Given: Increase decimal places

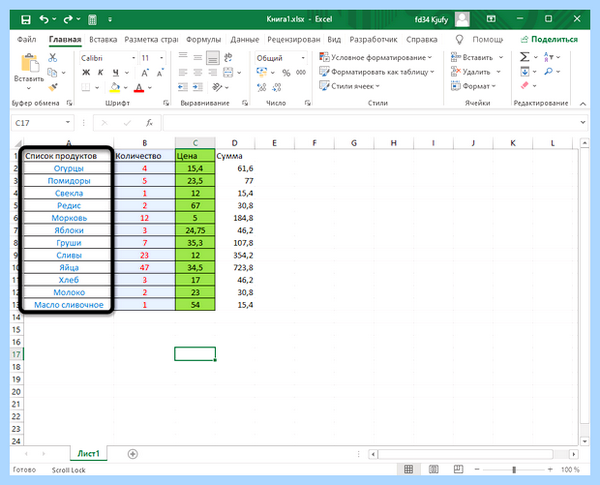Looking at the screenshot, I should pyautogui.click(x=262, y=88).
